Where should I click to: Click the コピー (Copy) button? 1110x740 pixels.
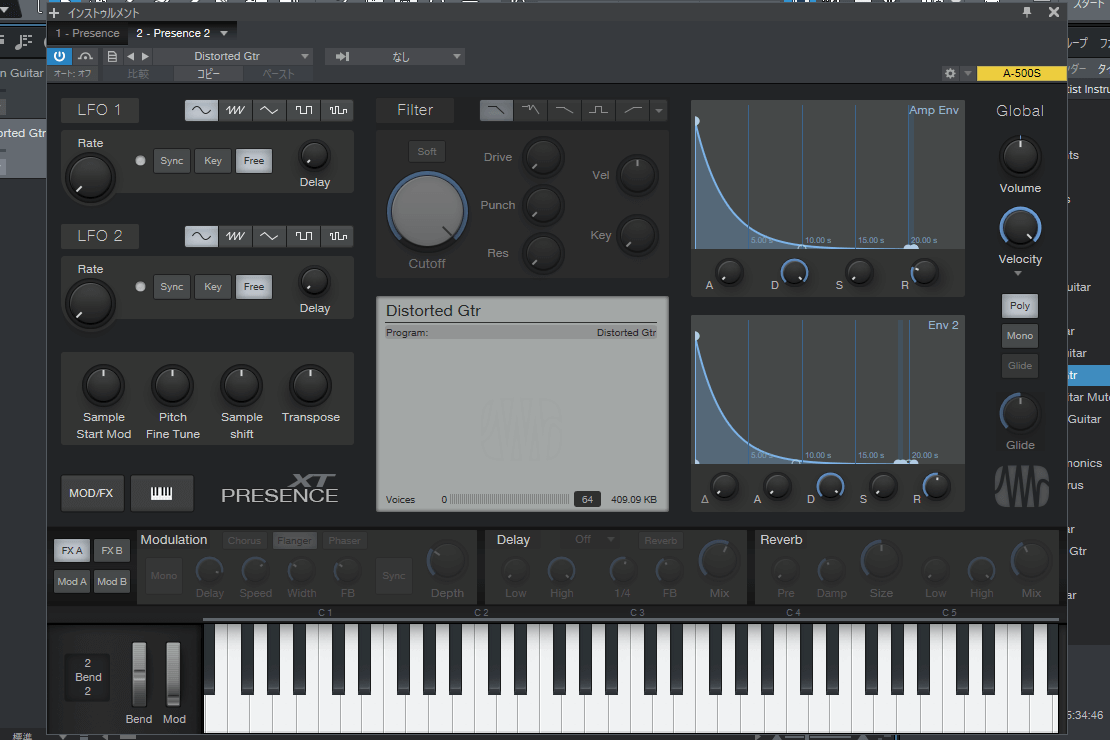208,74
